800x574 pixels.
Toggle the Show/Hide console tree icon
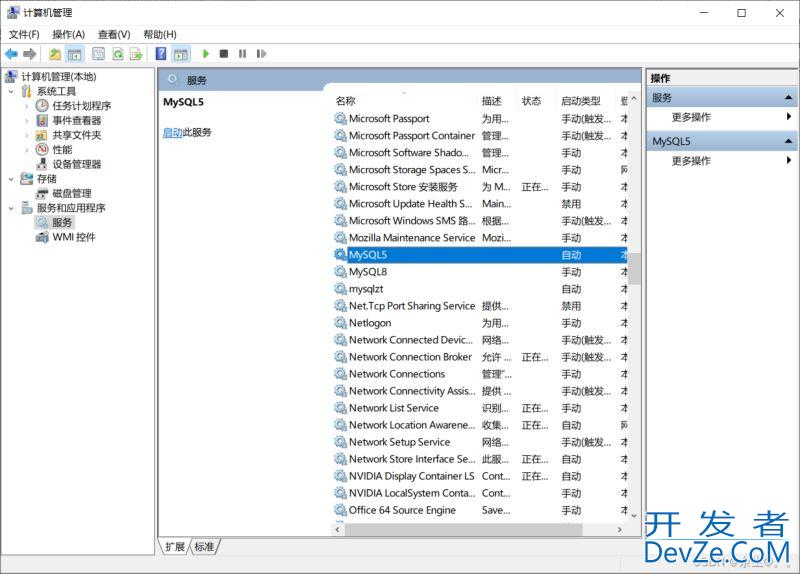click(74, 54)
